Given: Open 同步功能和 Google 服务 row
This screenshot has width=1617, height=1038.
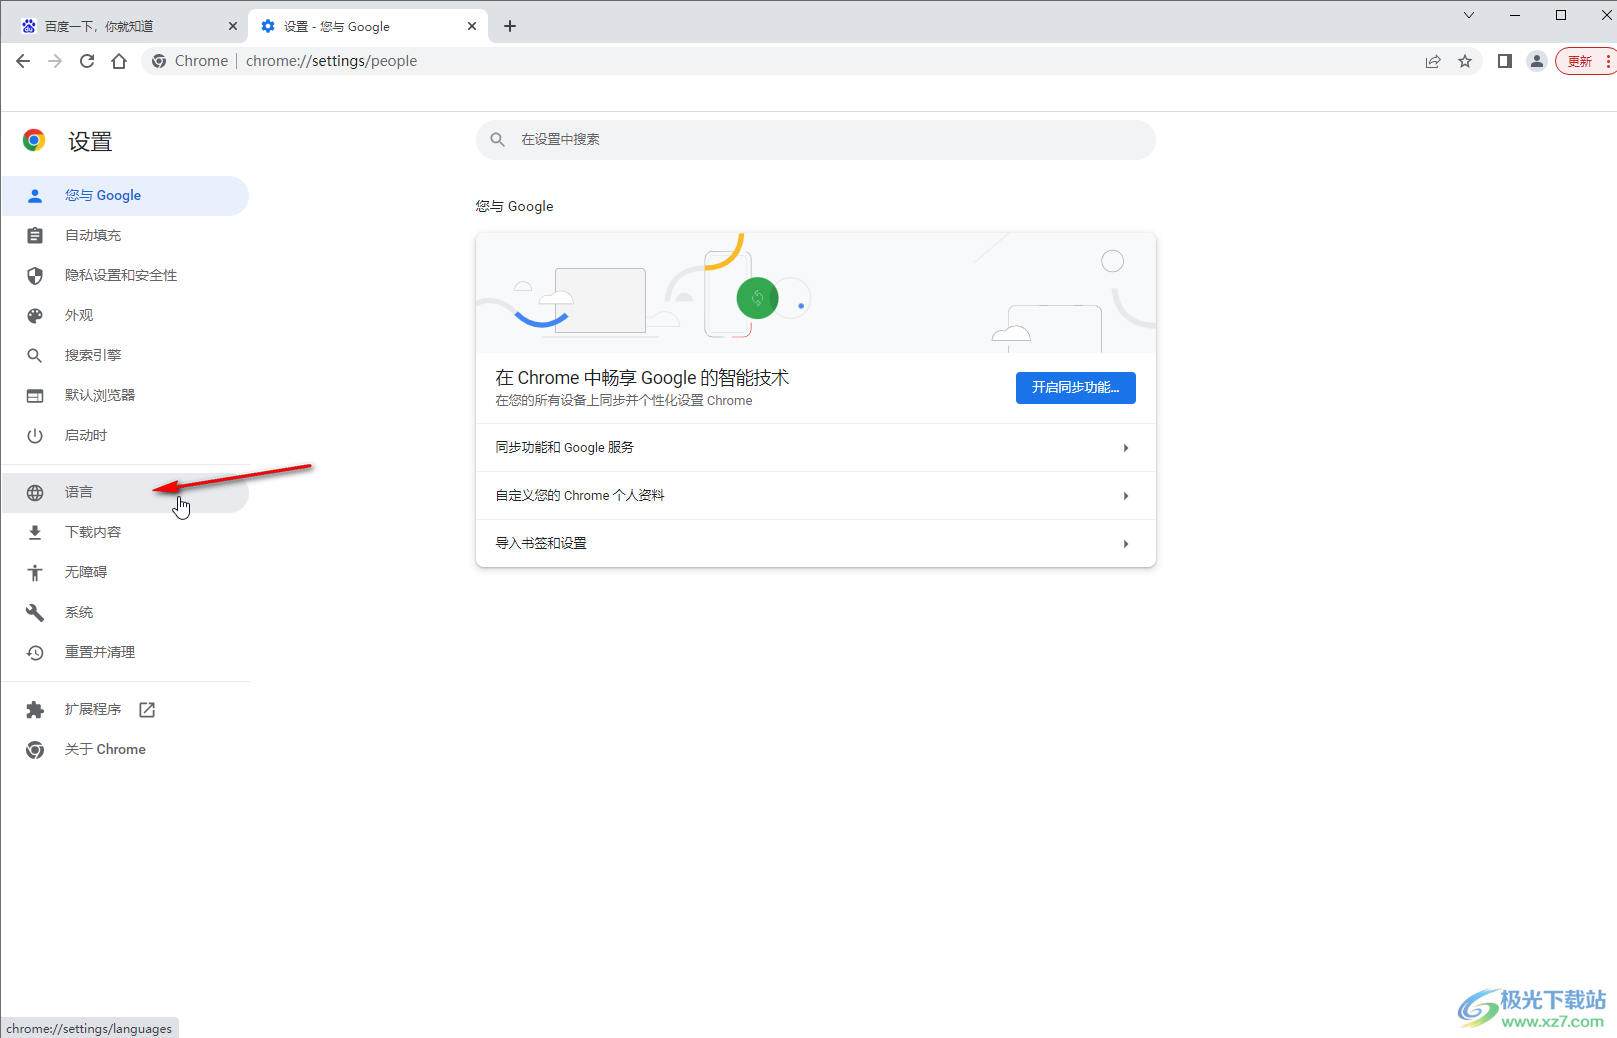Looking at the screenshot, I should (x=816, y=448).
